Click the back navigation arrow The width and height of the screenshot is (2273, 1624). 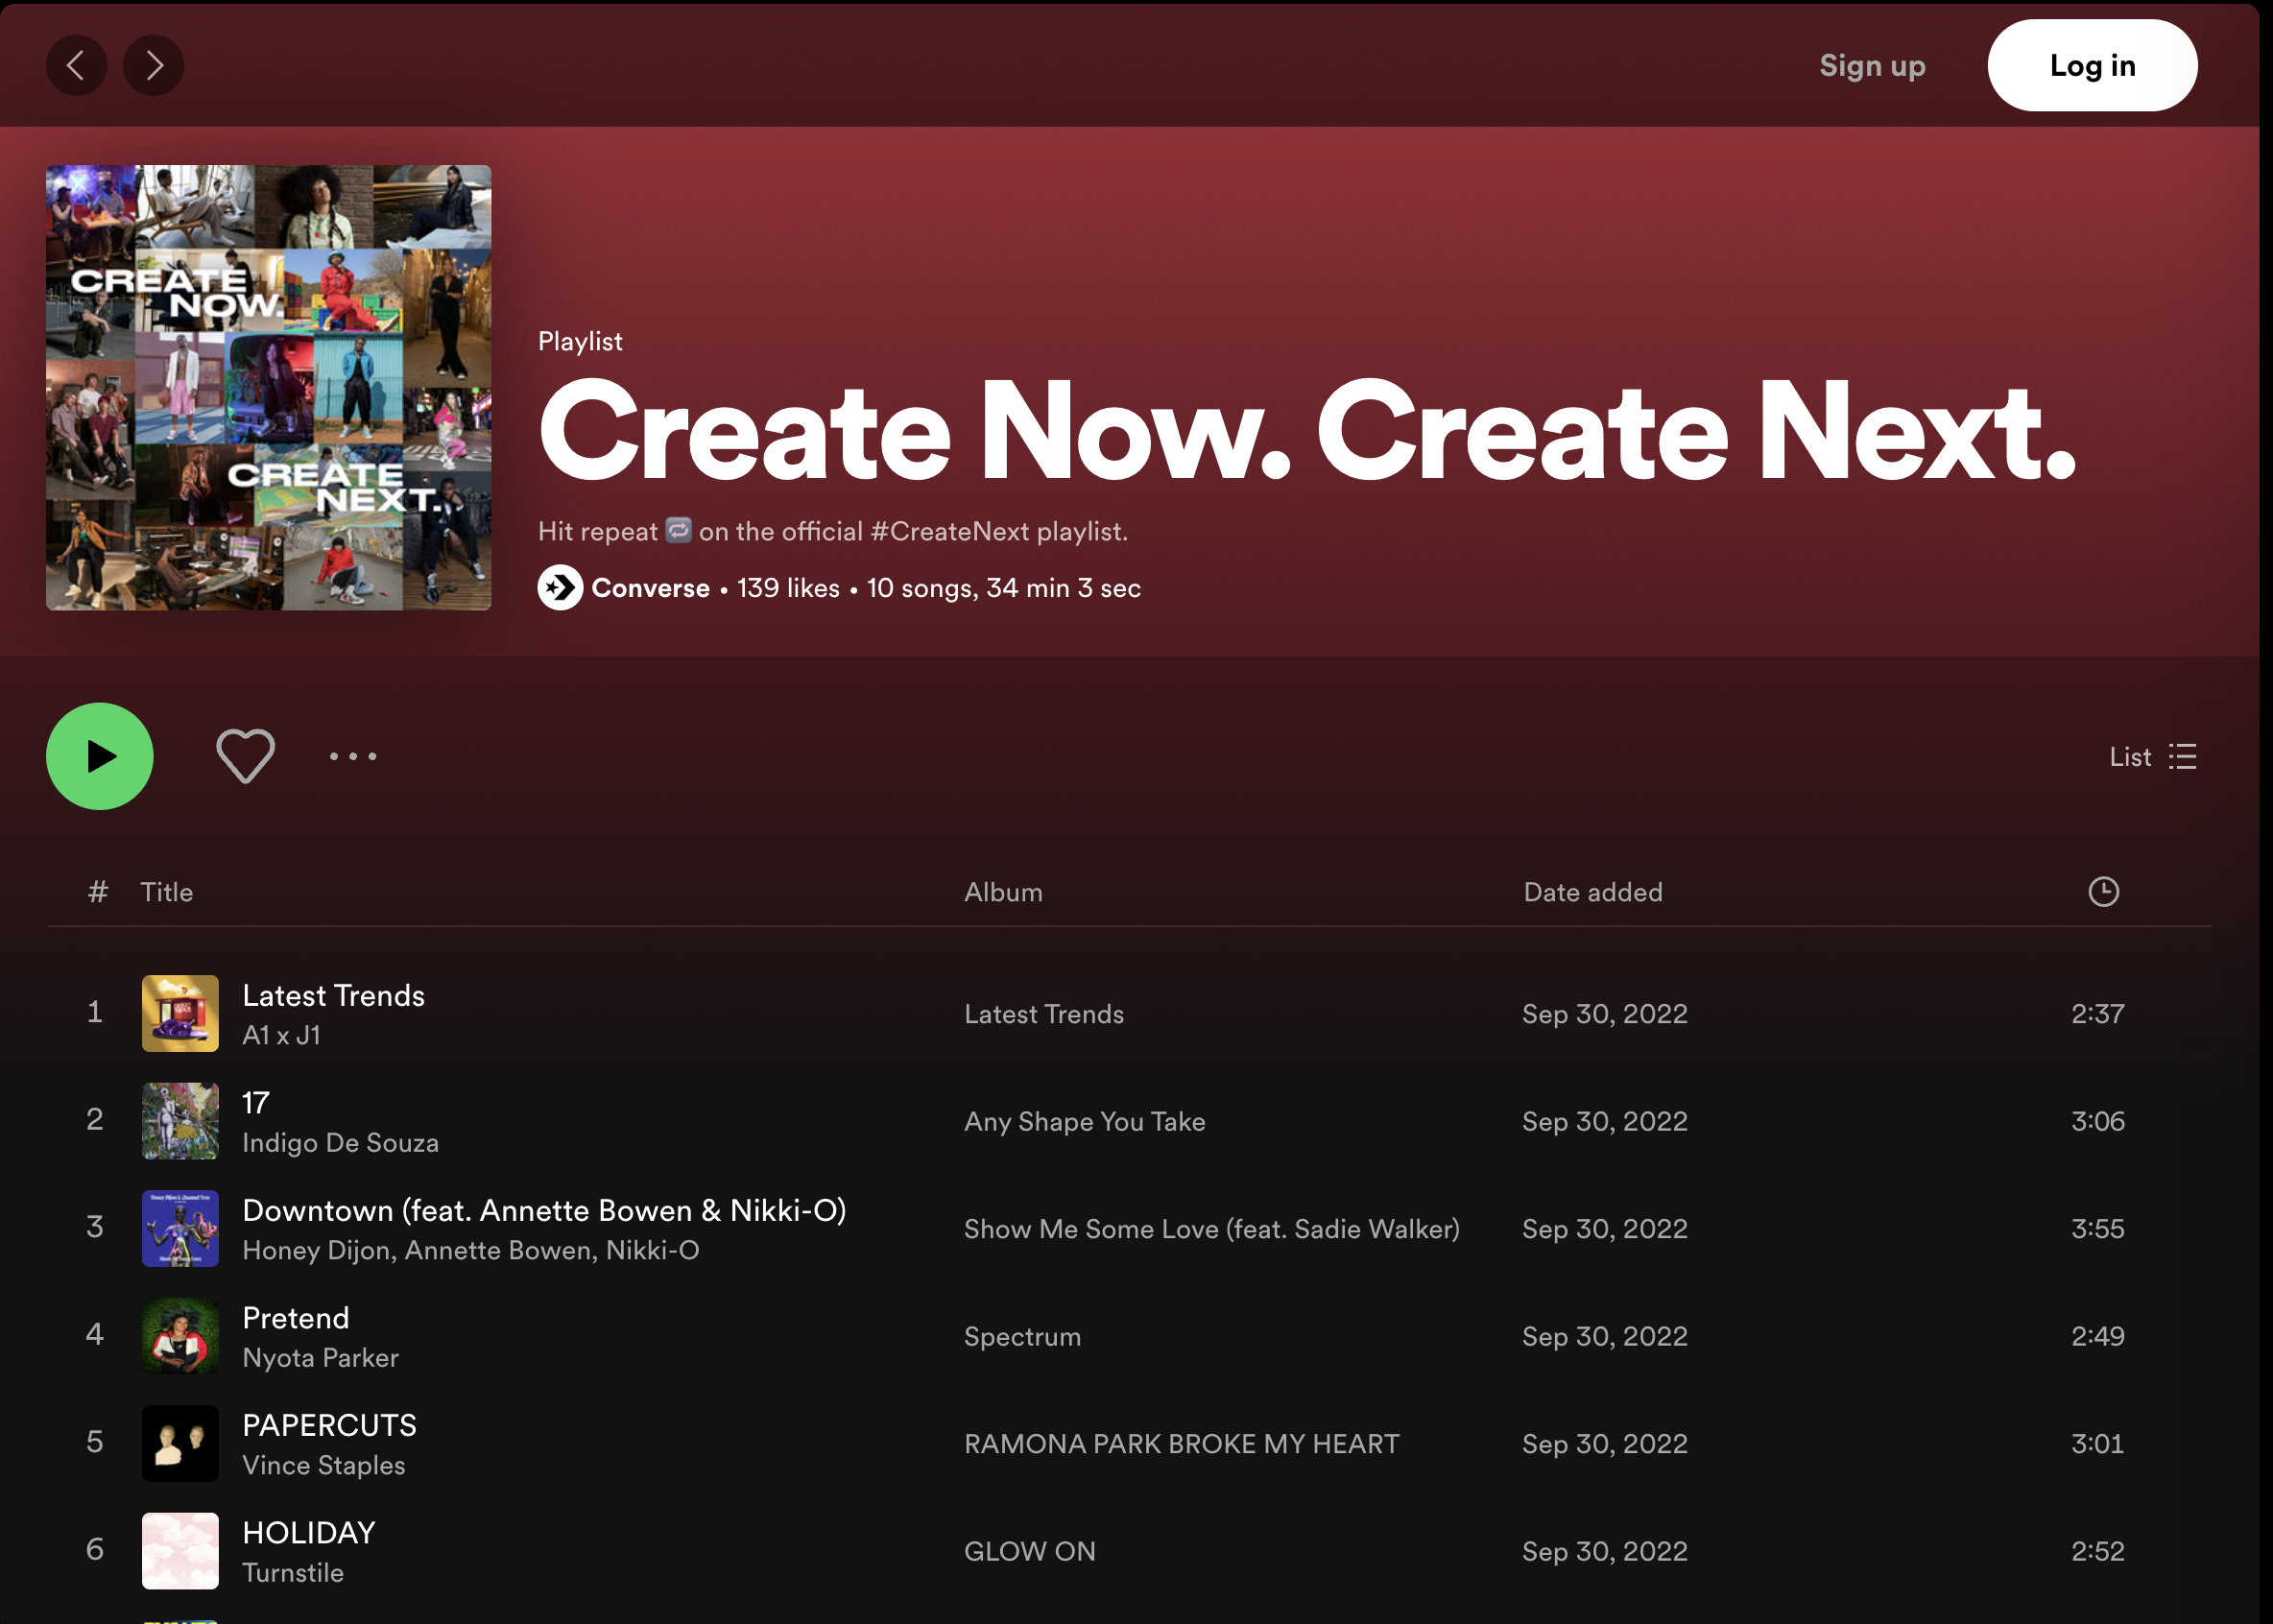point(76,66)
